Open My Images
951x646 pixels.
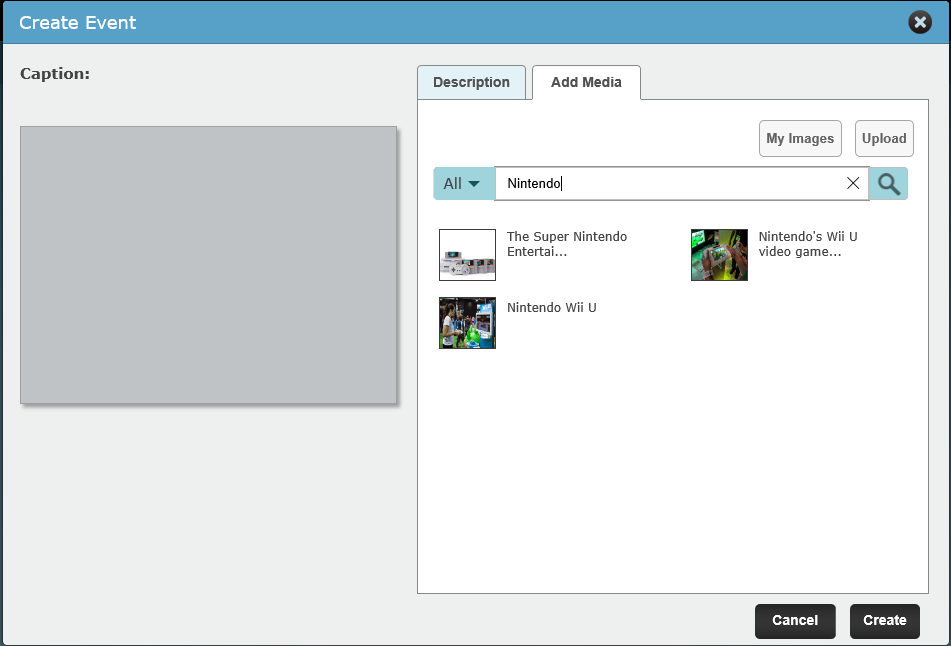coord(800,138)
